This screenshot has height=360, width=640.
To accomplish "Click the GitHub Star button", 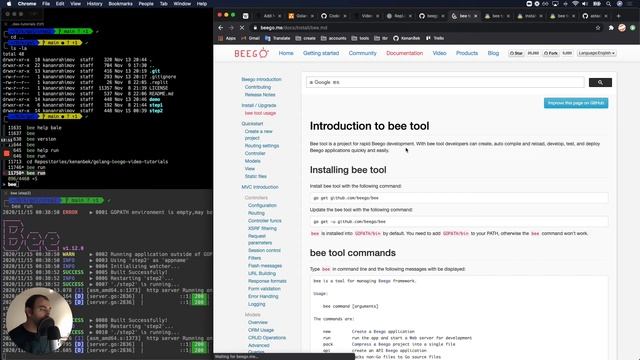I will point(516,53).
